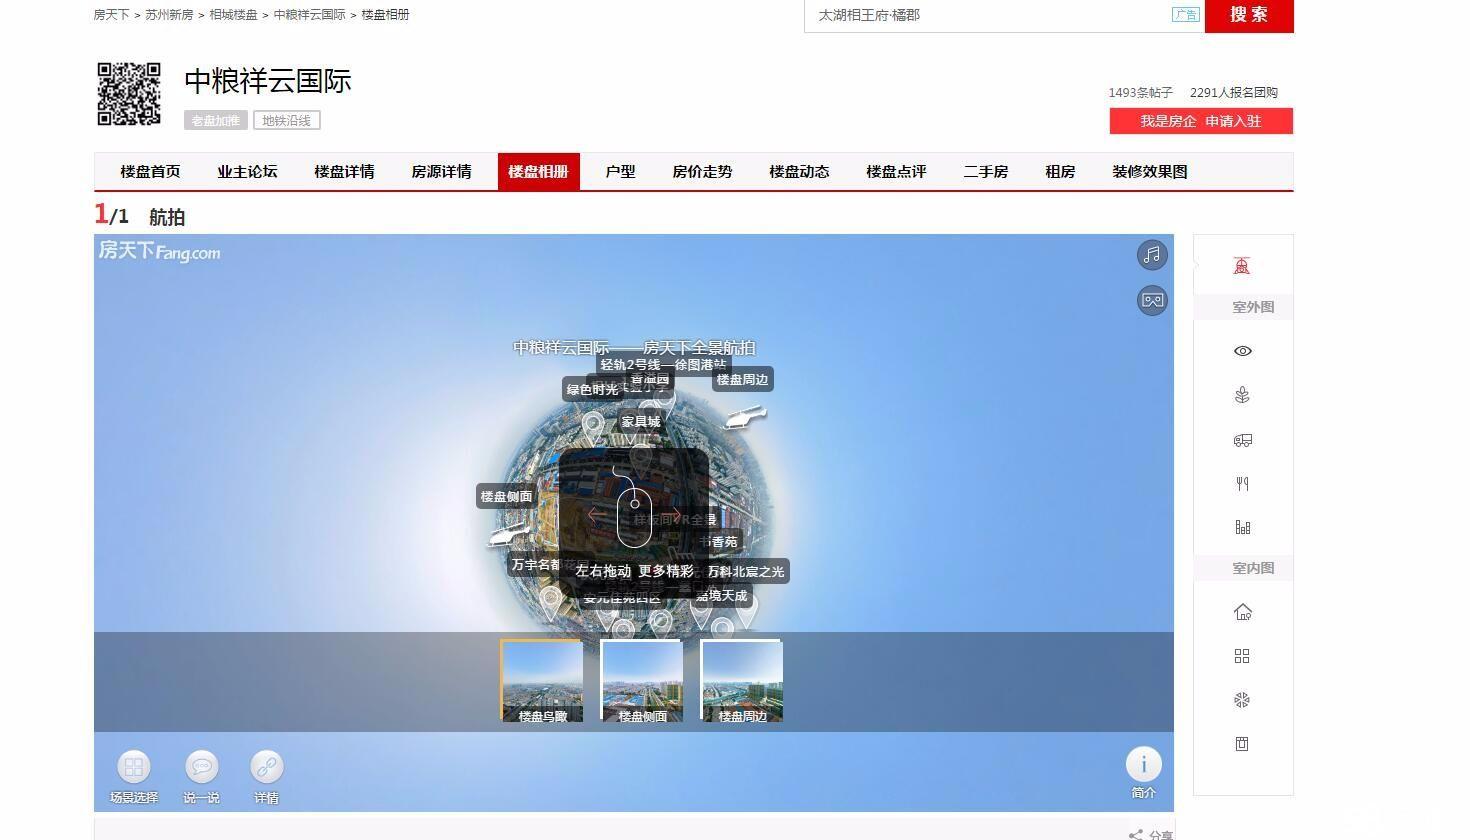Click the 绿色时光 hotspot label

tap(592, 389)
